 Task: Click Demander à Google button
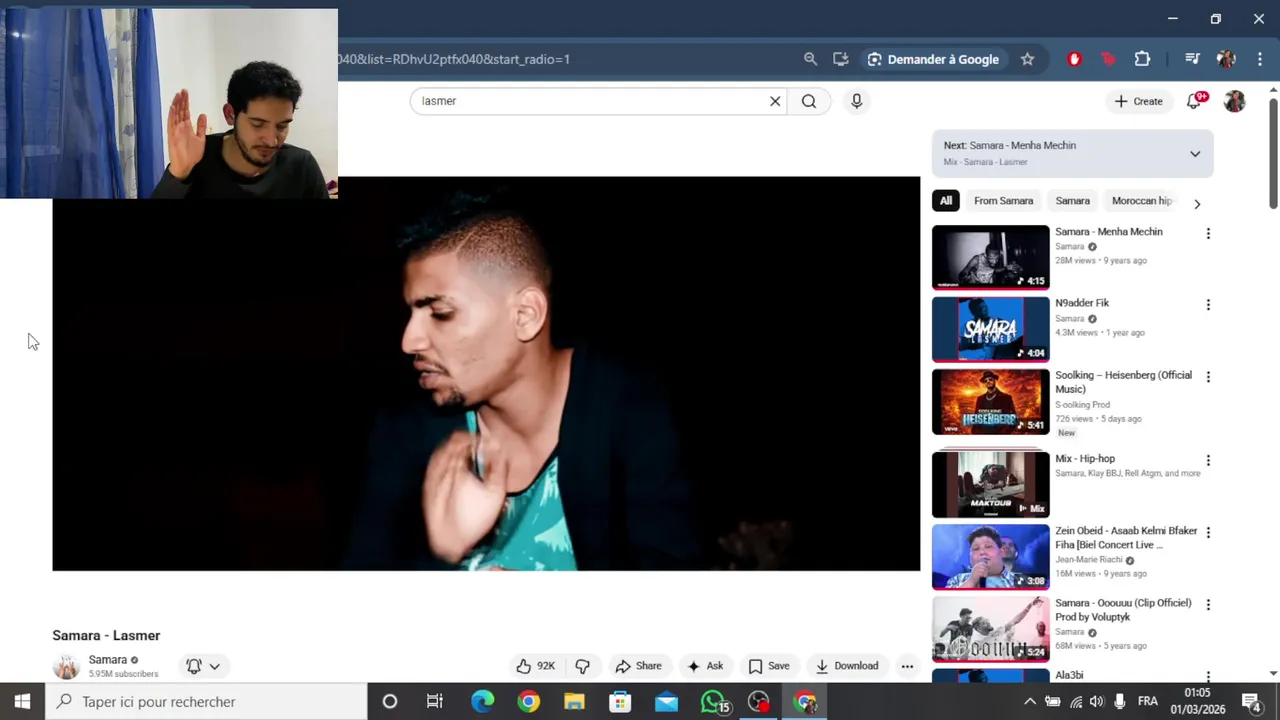point(933,59)
